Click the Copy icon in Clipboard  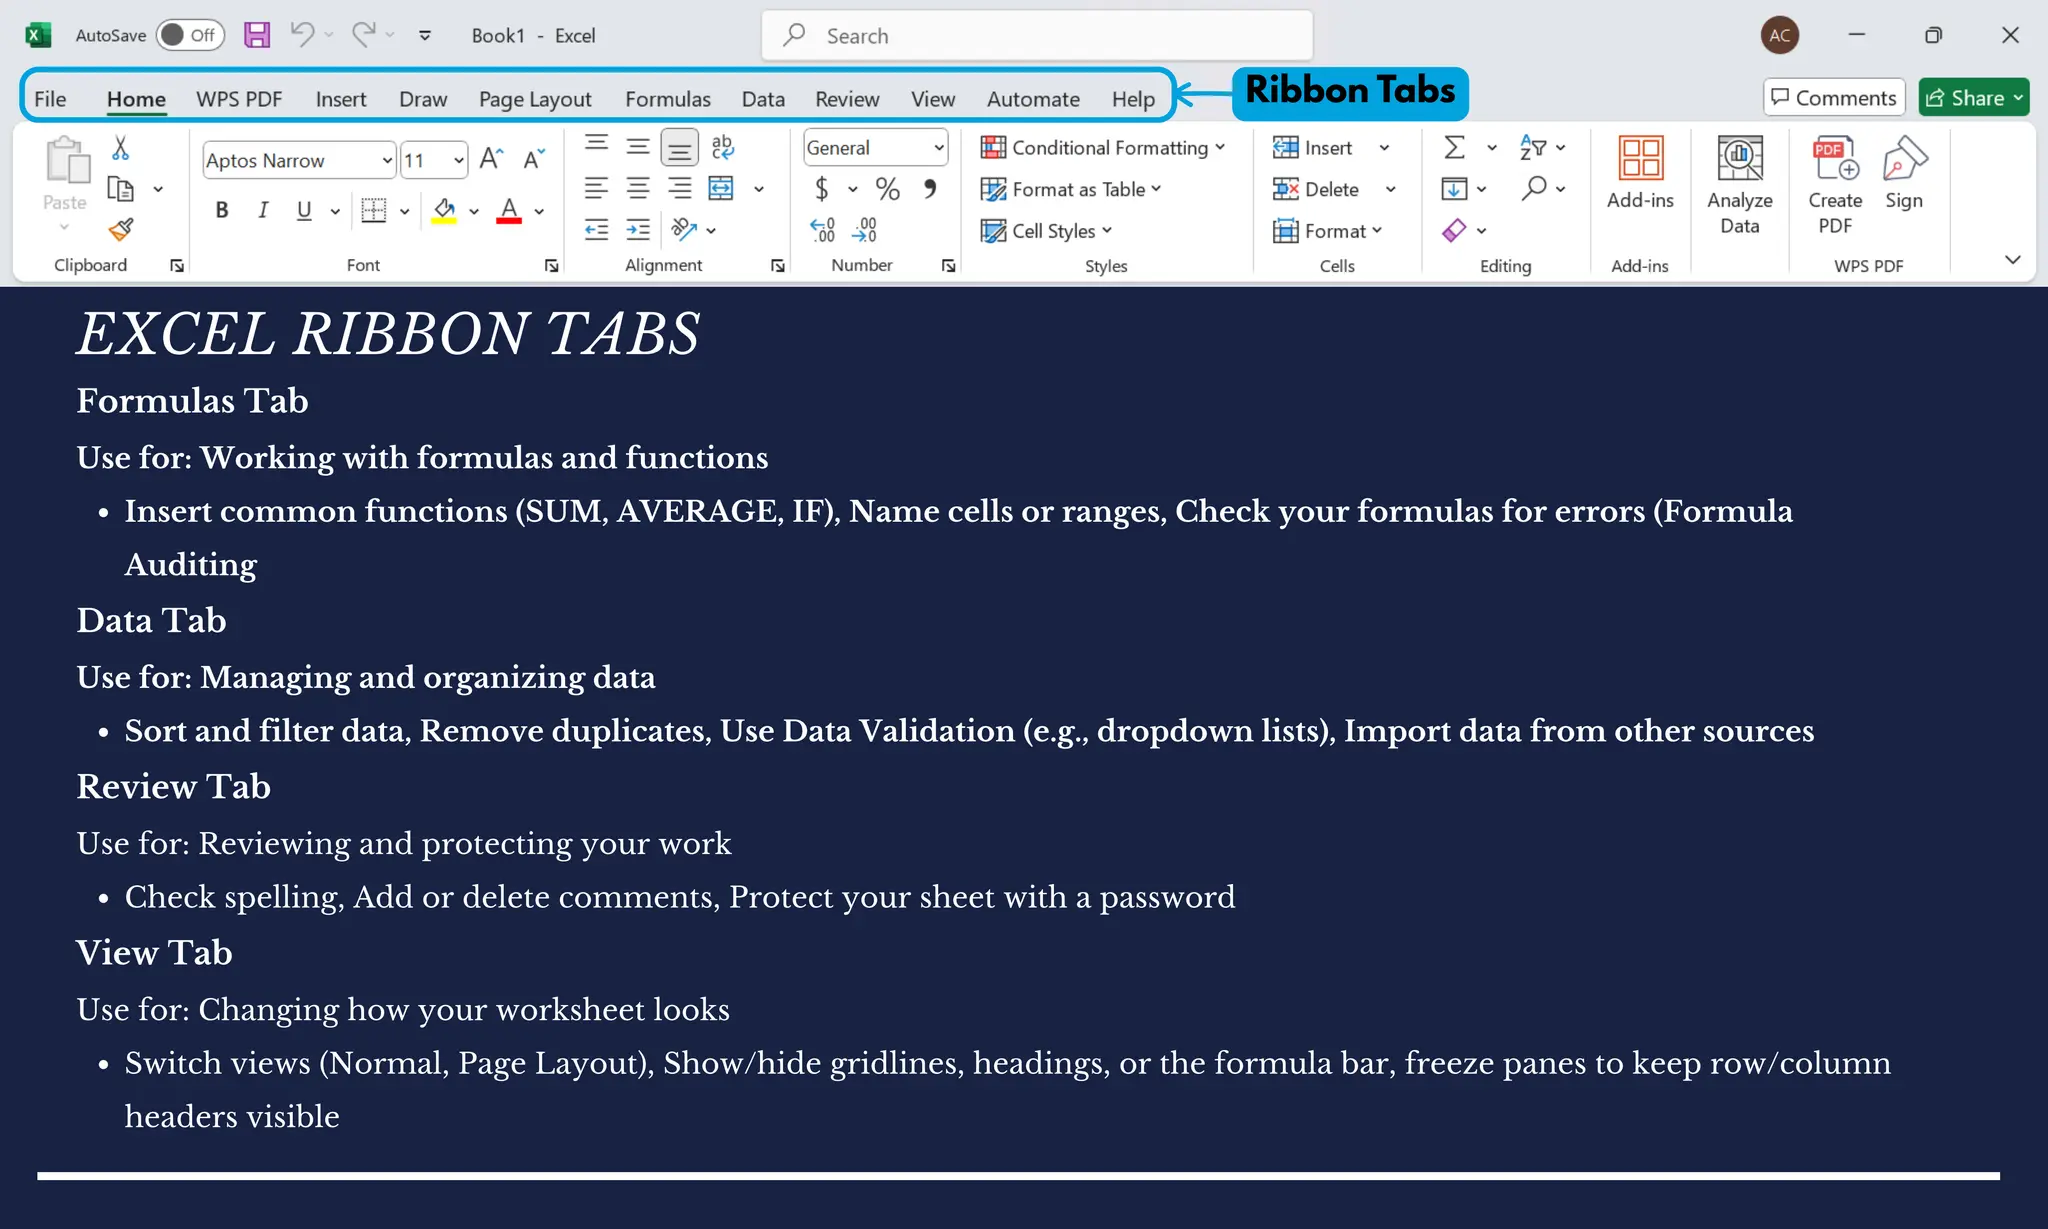121,189
